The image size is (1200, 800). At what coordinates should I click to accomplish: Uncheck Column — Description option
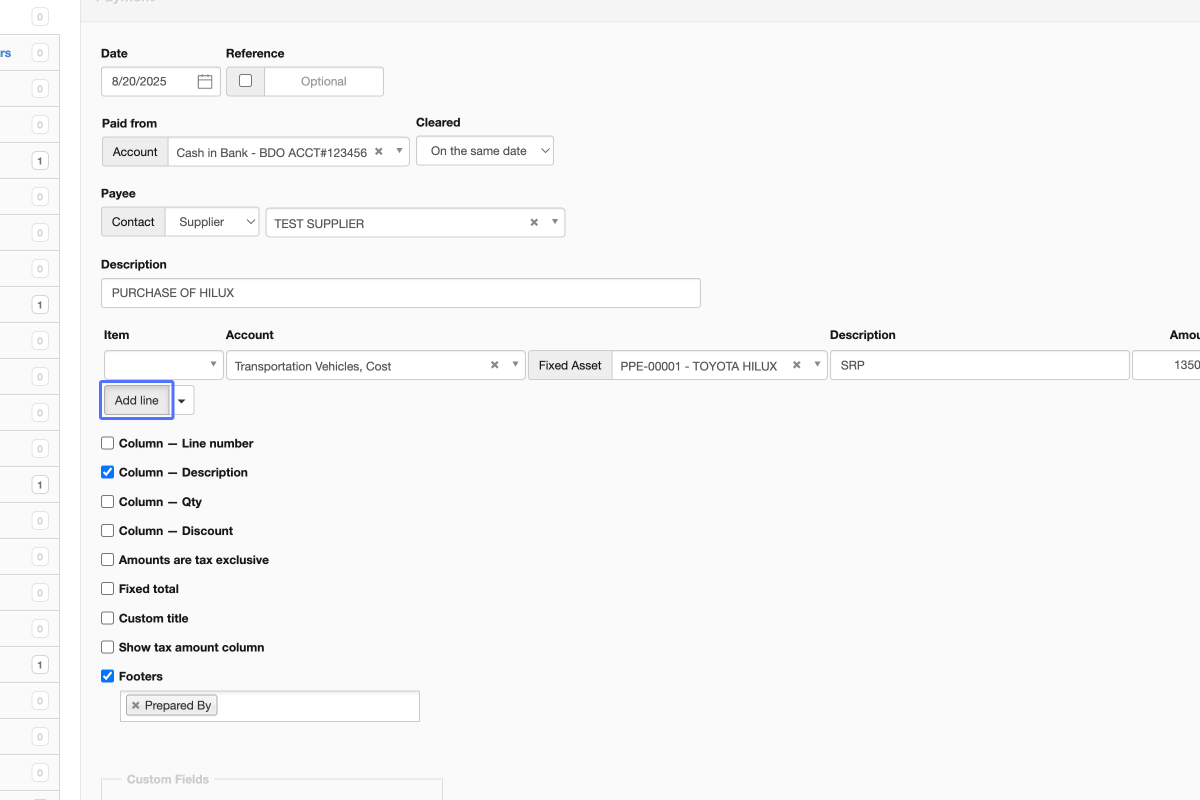(x=108, y=472)
